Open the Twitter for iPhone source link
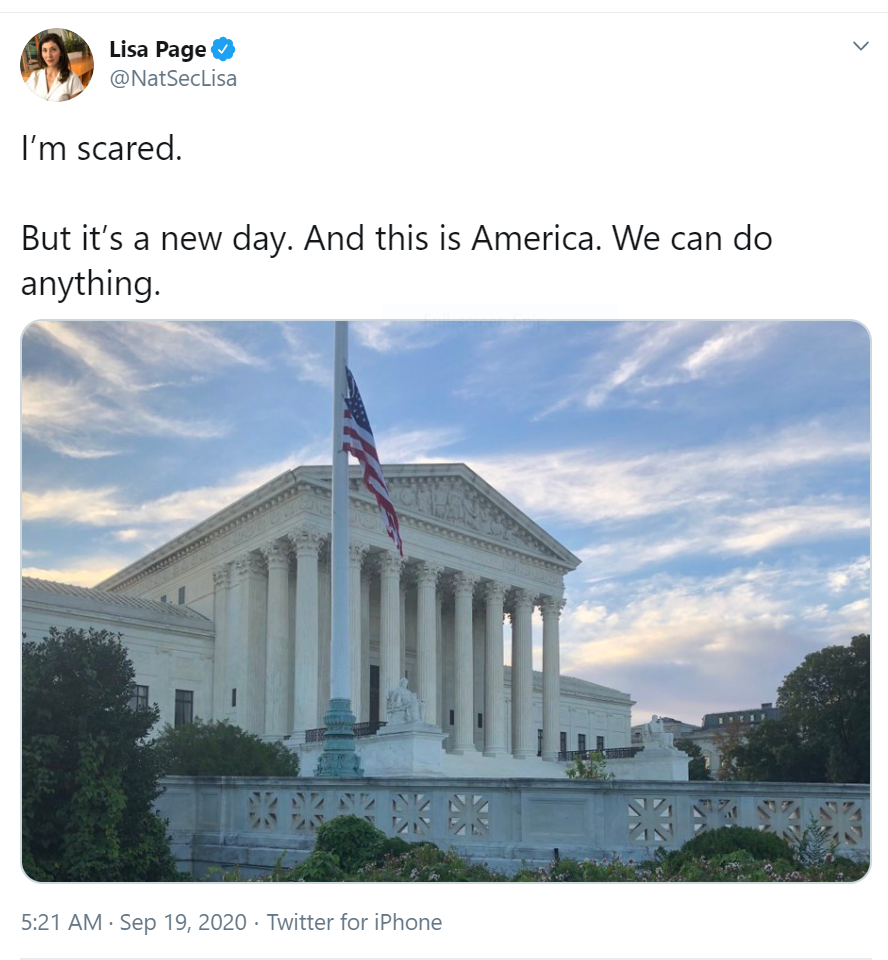 tap(354, 922)
